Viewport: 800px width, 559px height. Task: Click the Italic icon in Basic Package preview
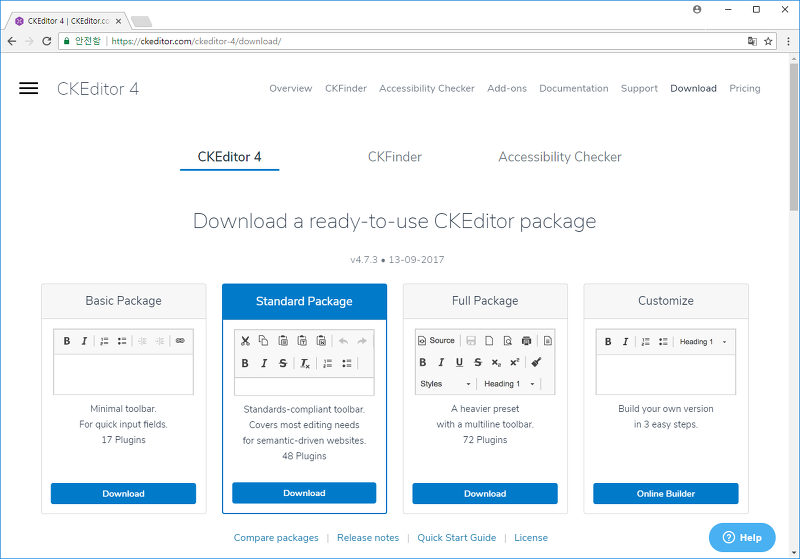click(84, 341)
